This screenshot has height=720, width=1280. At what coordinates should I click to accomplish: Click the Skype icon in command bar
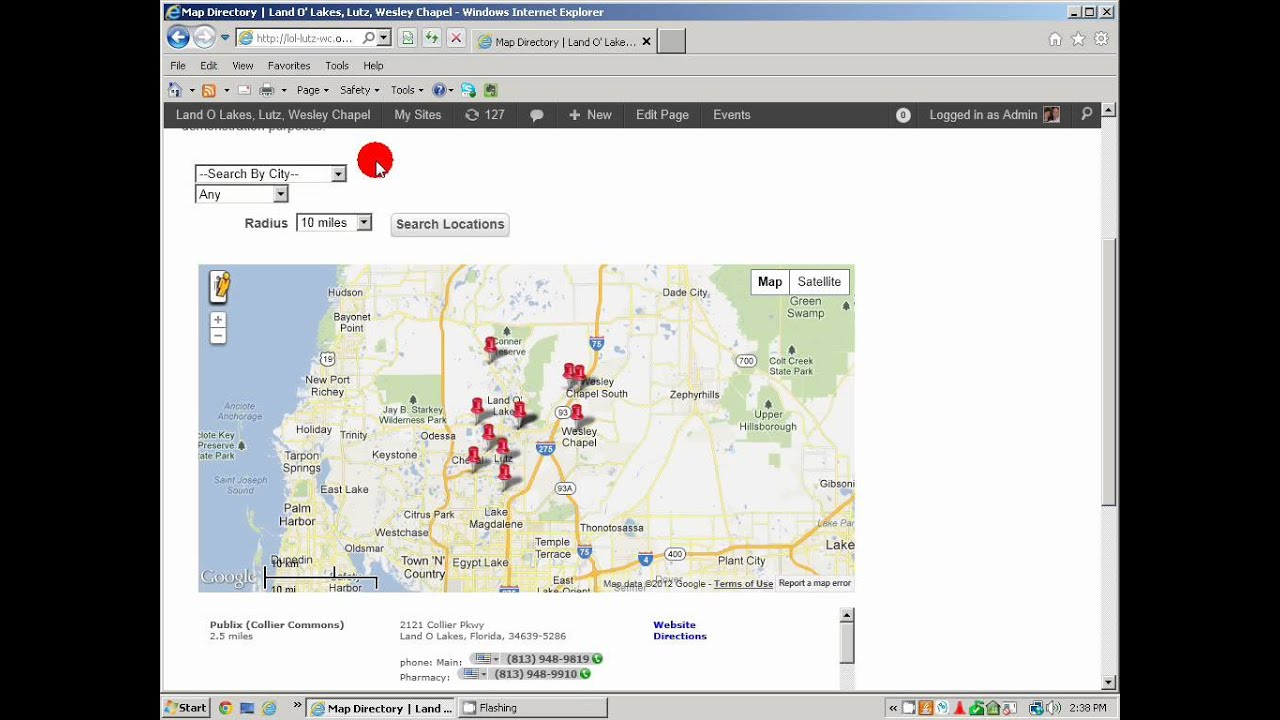coord(468,90)
